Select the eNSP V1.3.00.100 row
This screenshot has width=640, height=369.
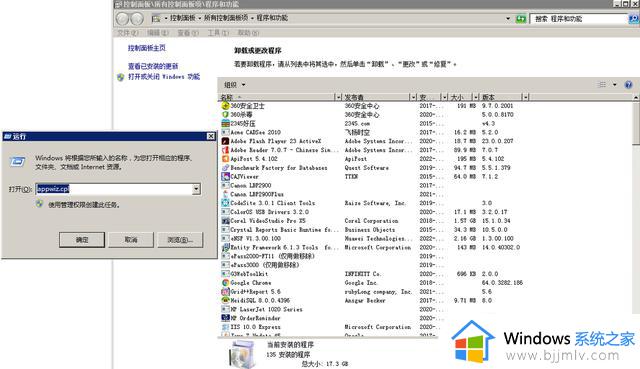click(x=374, y=238)
